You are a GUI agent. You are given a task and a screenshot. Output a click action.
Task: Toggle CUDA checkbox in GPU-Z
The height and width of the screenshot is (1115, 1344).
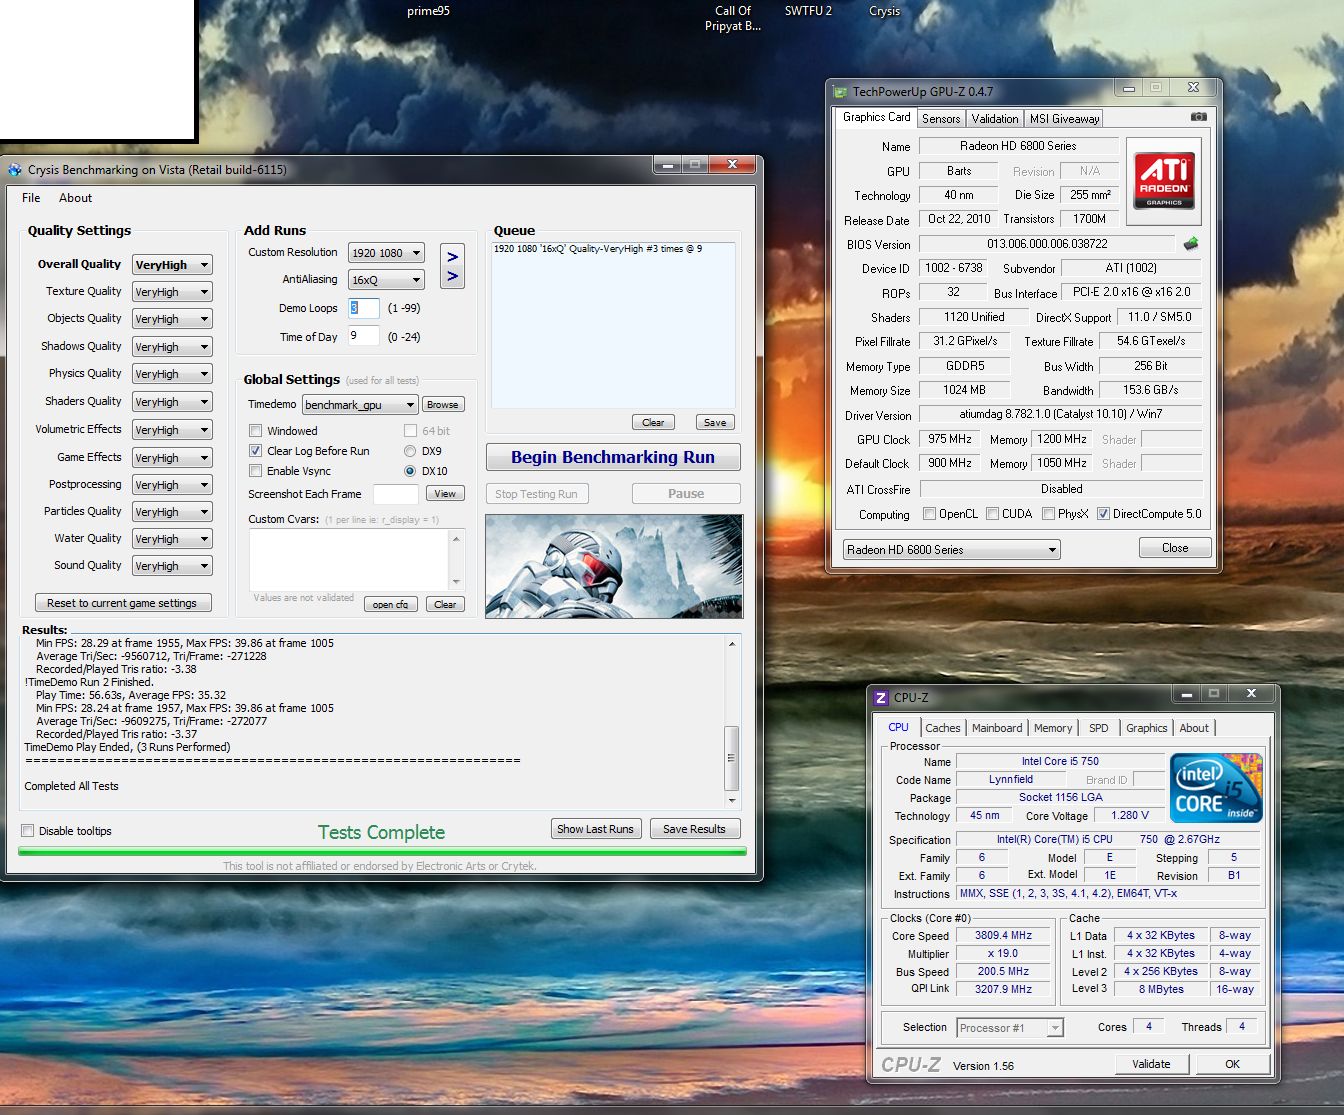(992, 514)
